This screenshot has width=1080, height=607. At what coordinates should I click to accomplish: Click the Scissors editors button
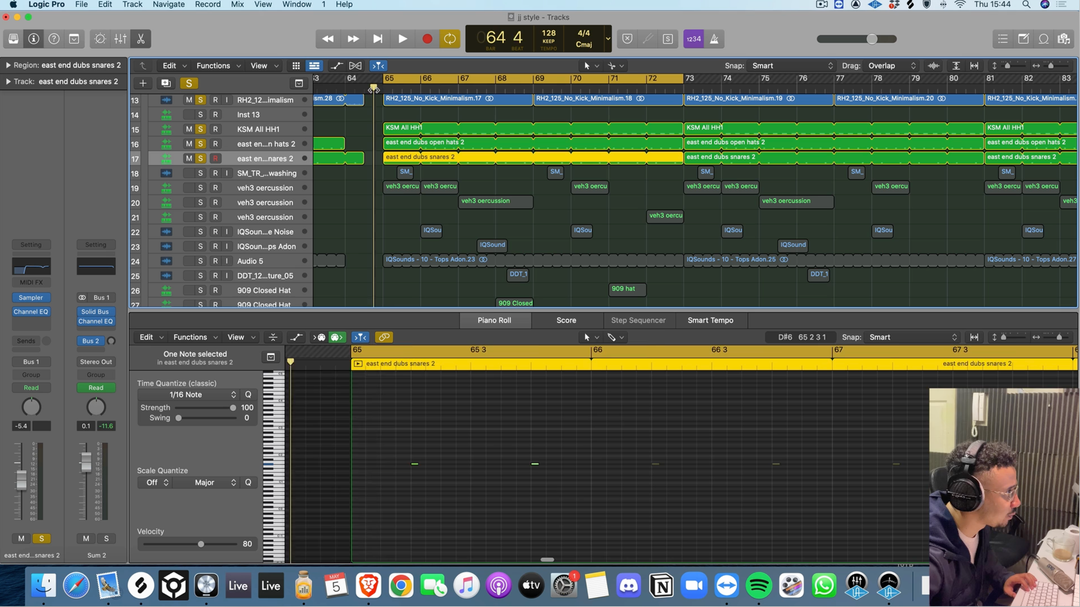point(141,39)
